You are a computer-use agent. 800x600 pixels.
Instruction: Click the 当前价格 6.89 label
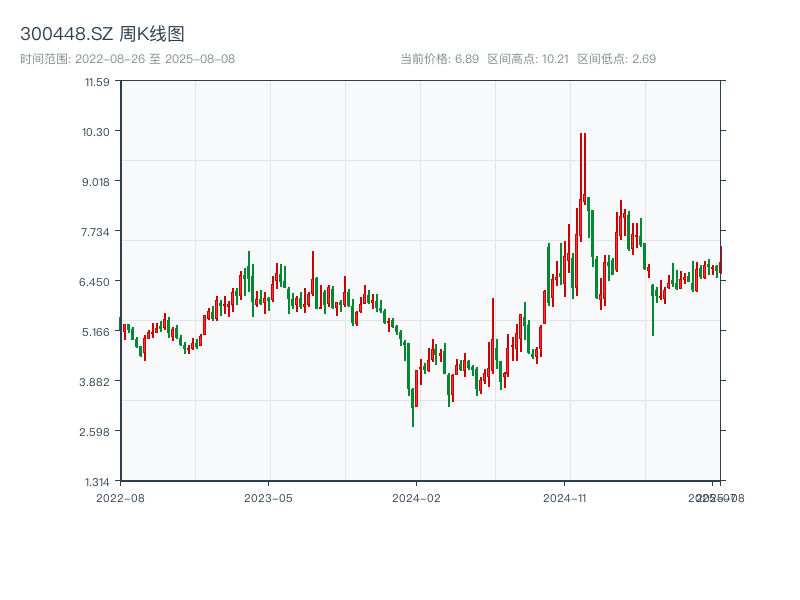click(440, 59)
